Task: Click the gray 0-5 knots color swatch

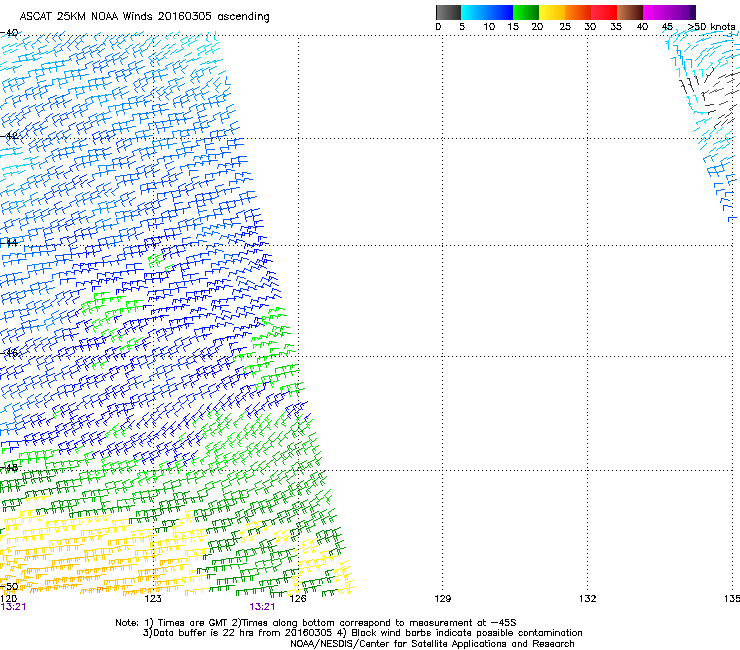Action: coord(448,12)
